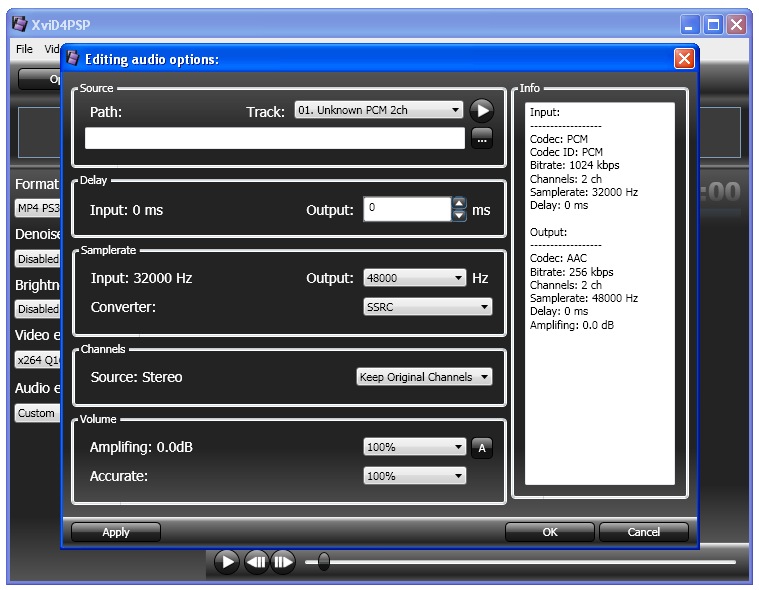Expand the Keep Original Channels dropdown
The image size is (759, 590).
click(x=424, y=377)
